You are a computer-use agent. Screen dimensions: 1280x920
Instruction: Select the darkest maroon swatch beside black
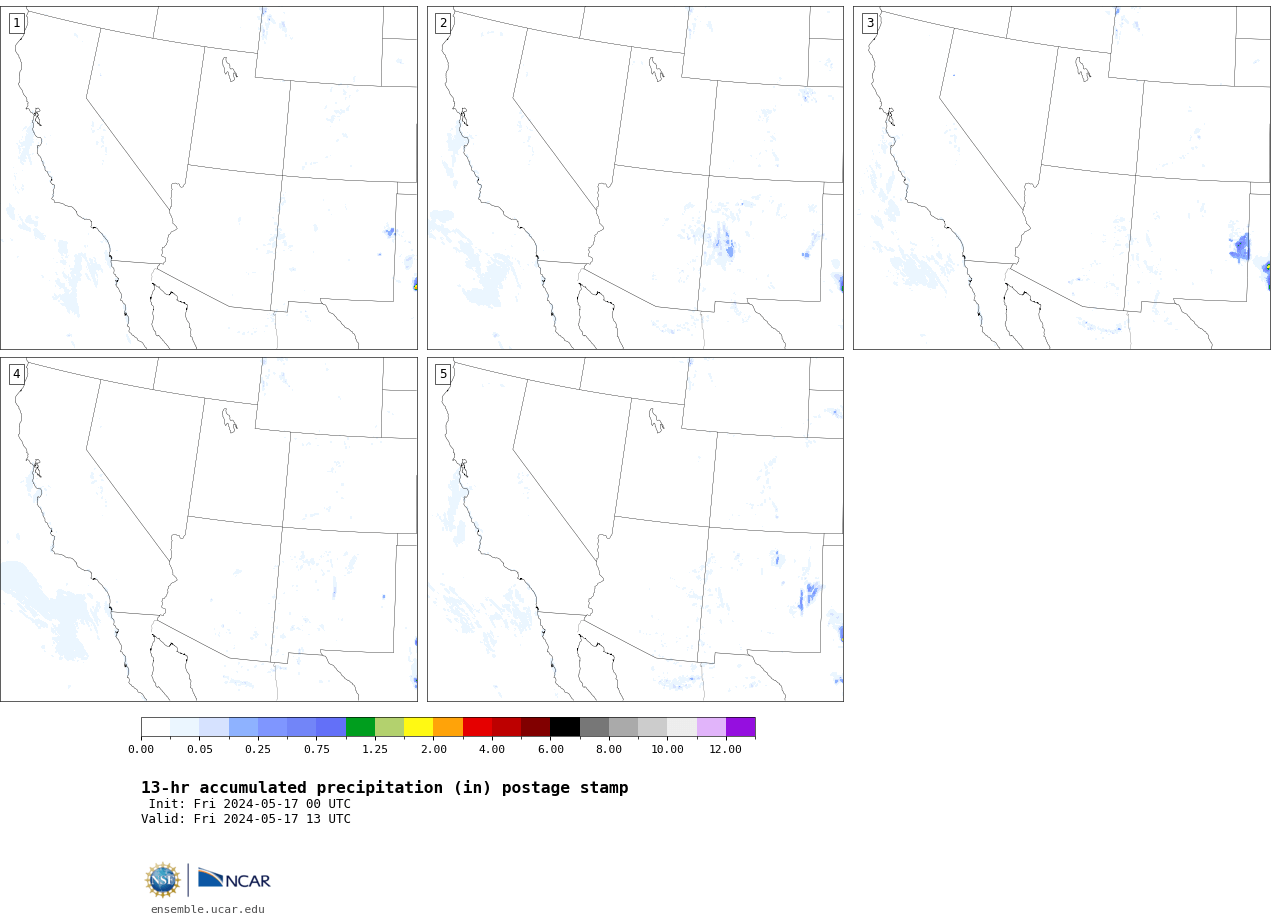point(536,727)
